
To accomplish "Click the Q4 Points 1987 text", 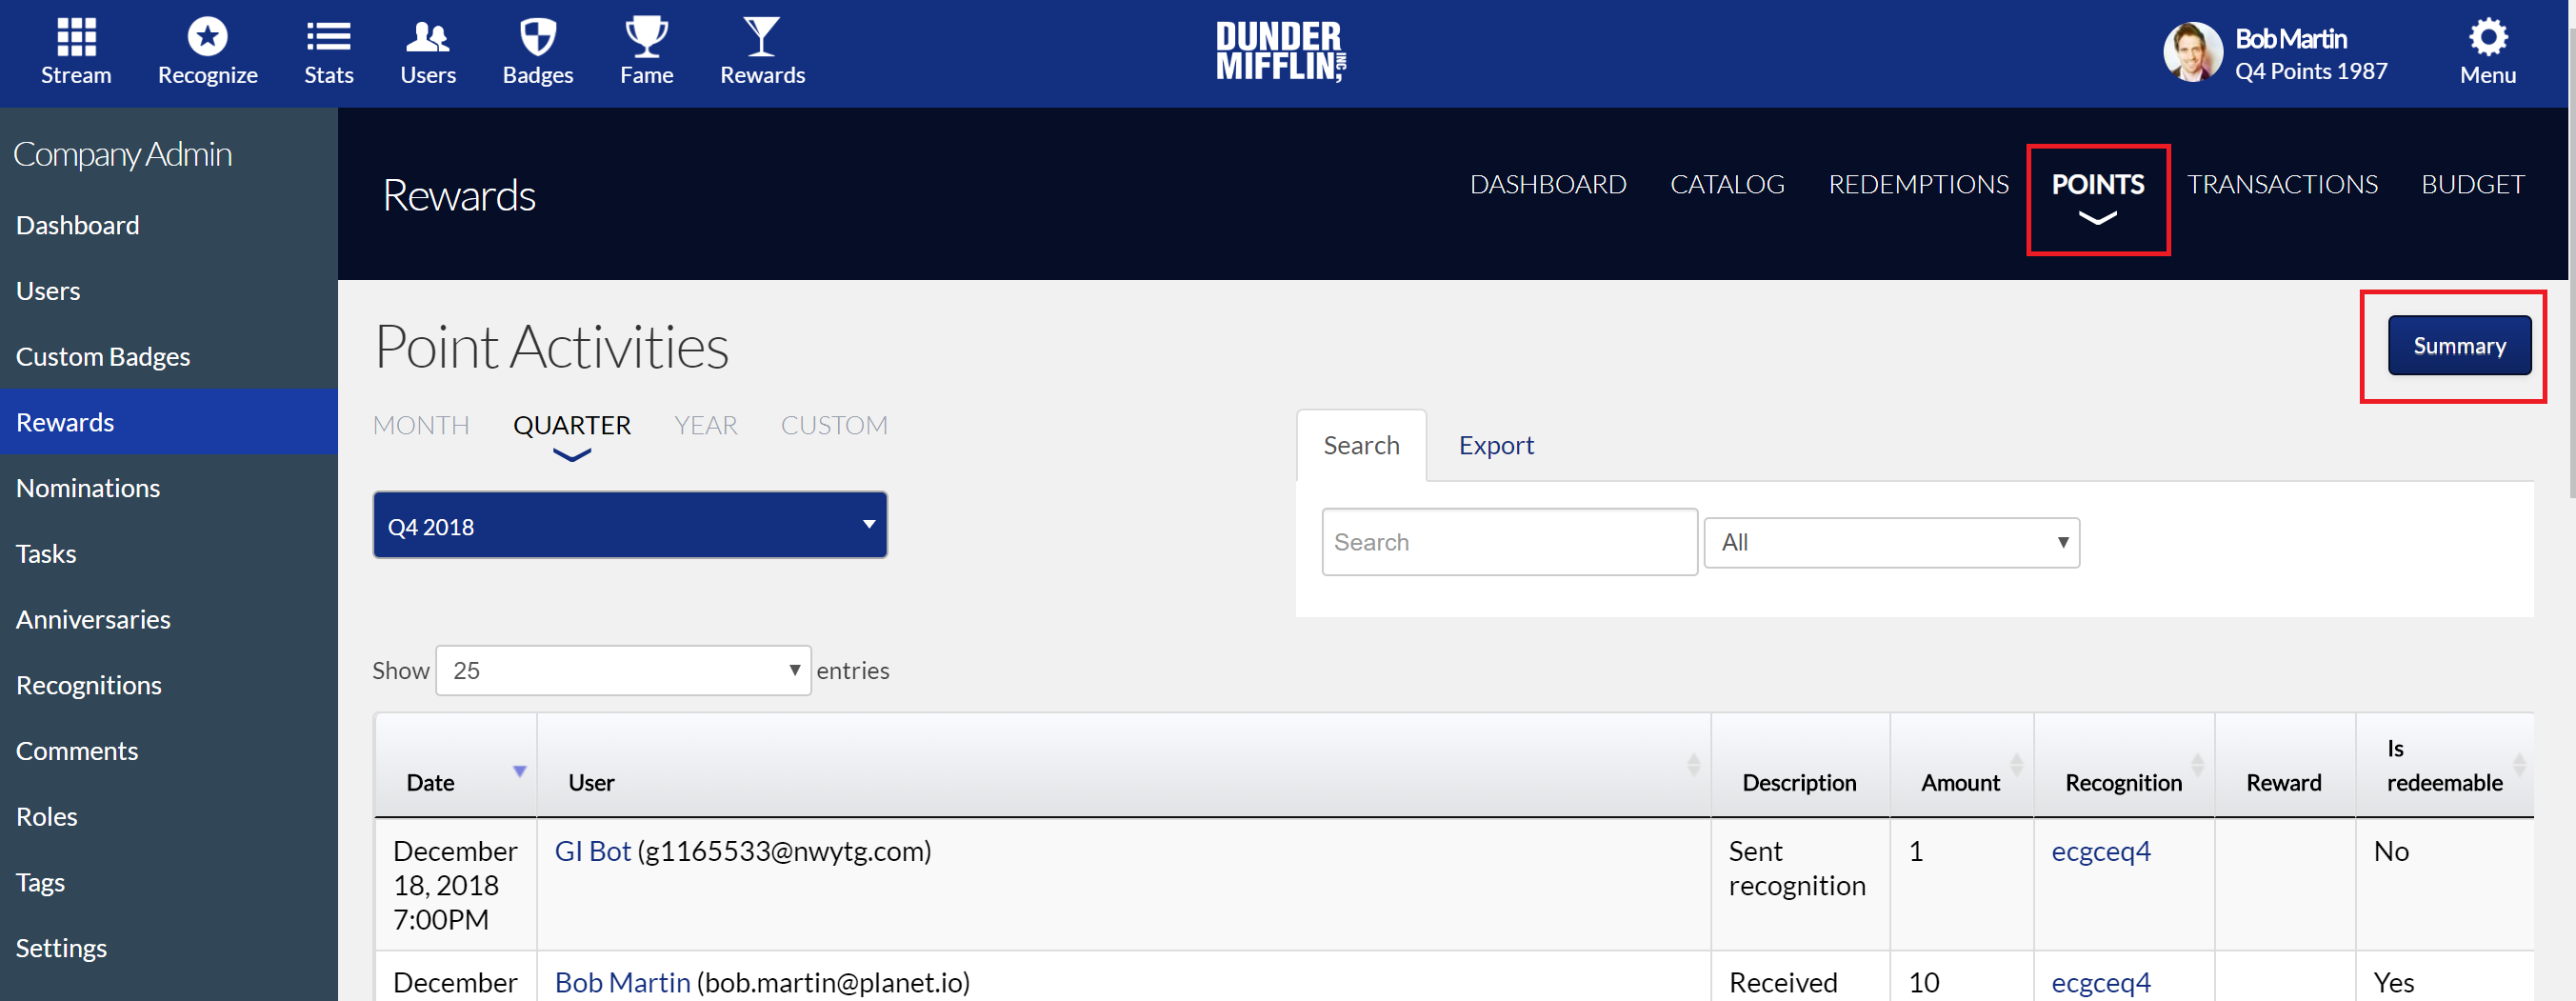I will [2310, 72].
